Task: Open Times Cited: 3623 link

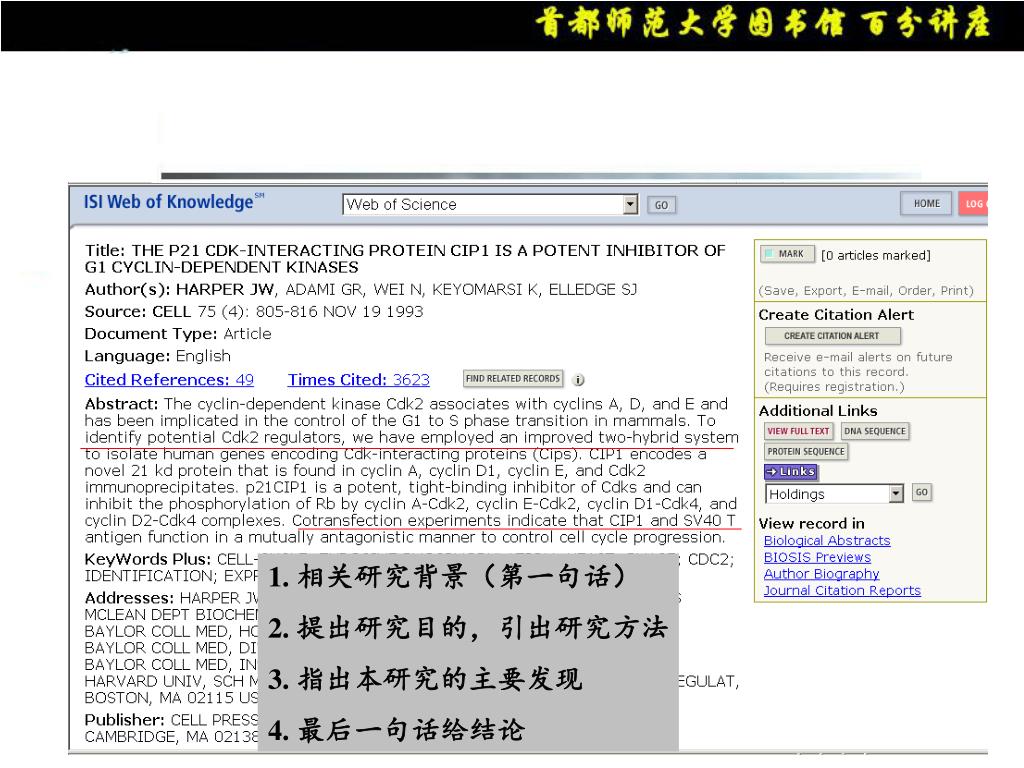Action: click(359, 379)
